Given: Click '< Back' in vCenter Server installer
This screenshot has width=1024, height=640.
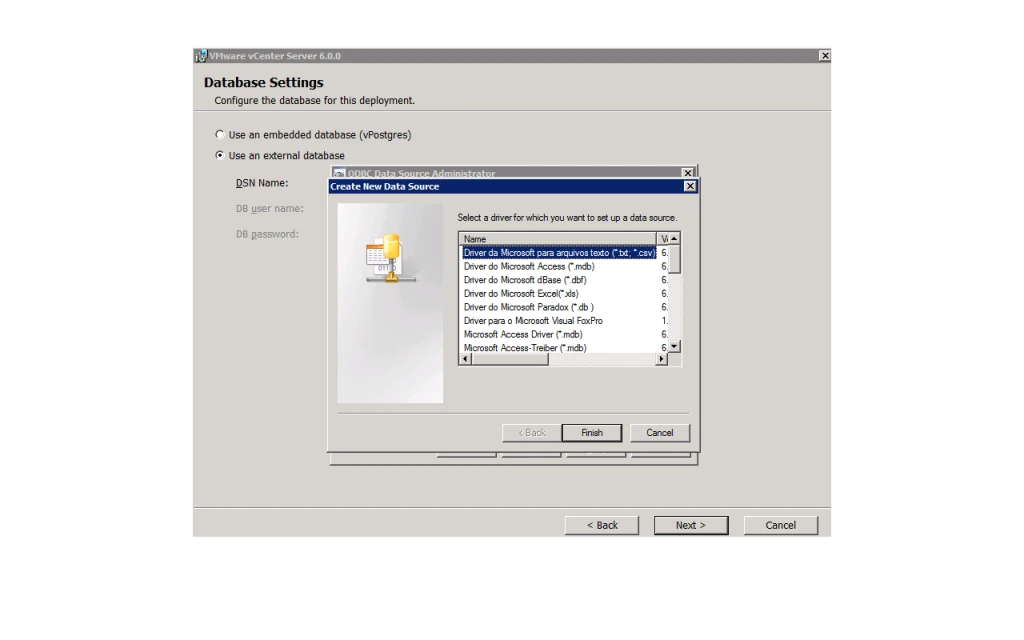Looking at the screenshot, I should (x=601, y=525).
